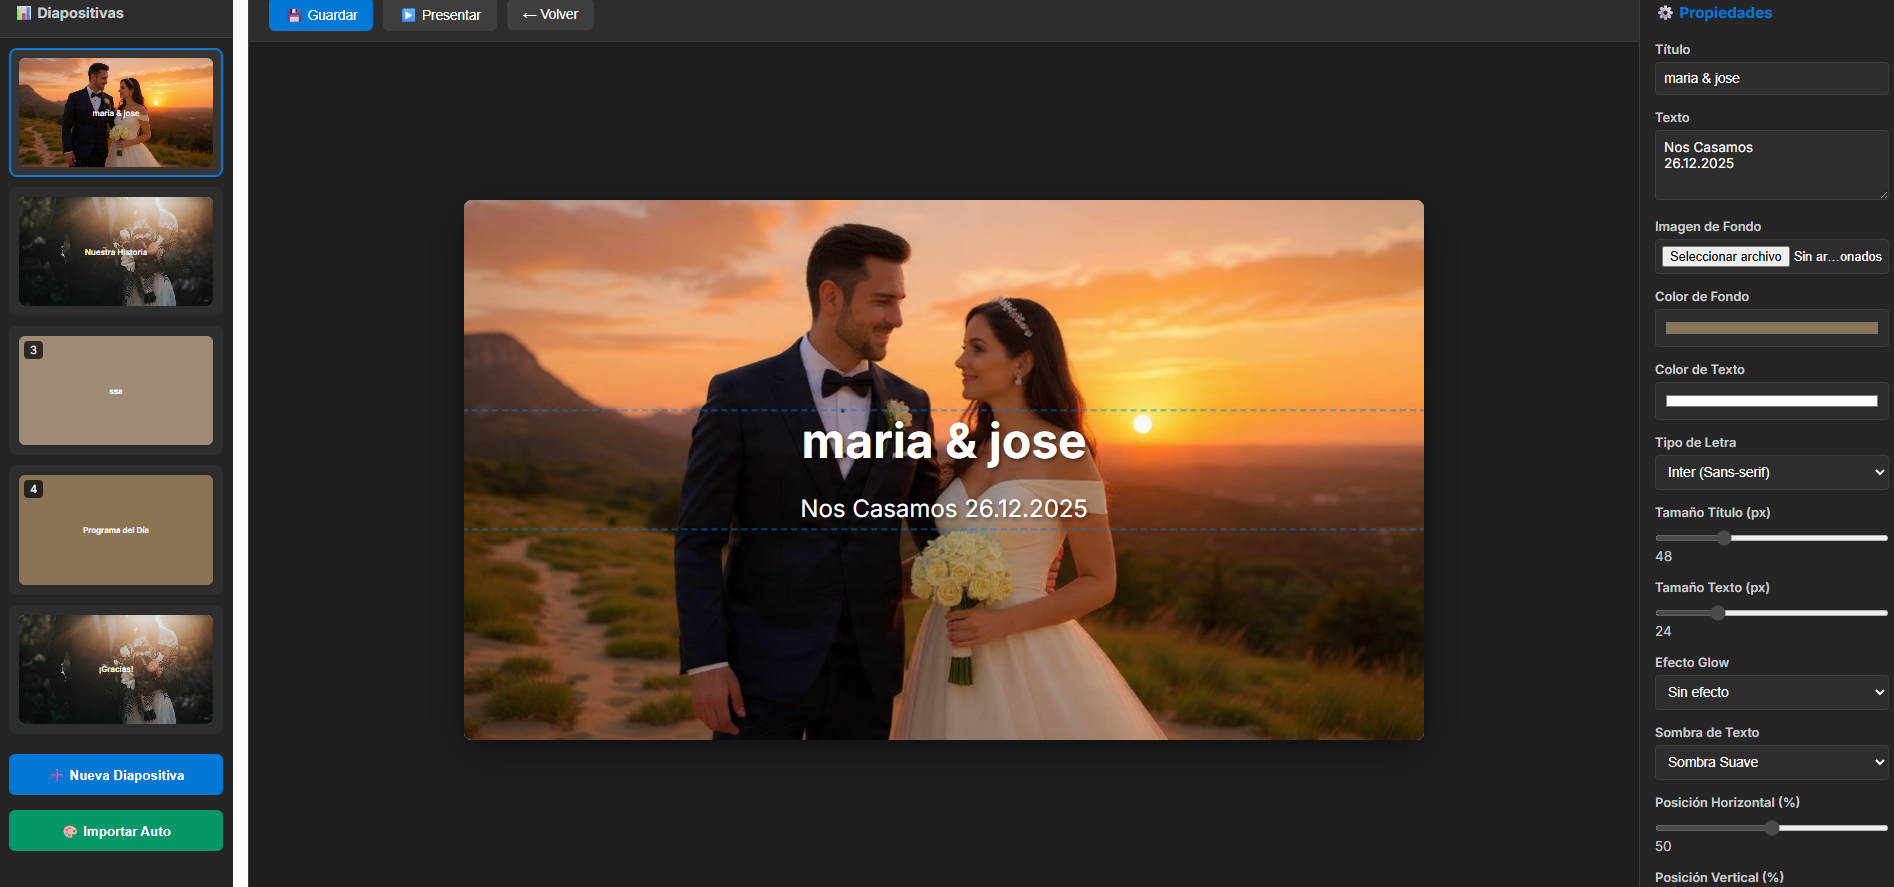Click the Propiedades panel heading
The image size is (1894, 887).
1725,13
